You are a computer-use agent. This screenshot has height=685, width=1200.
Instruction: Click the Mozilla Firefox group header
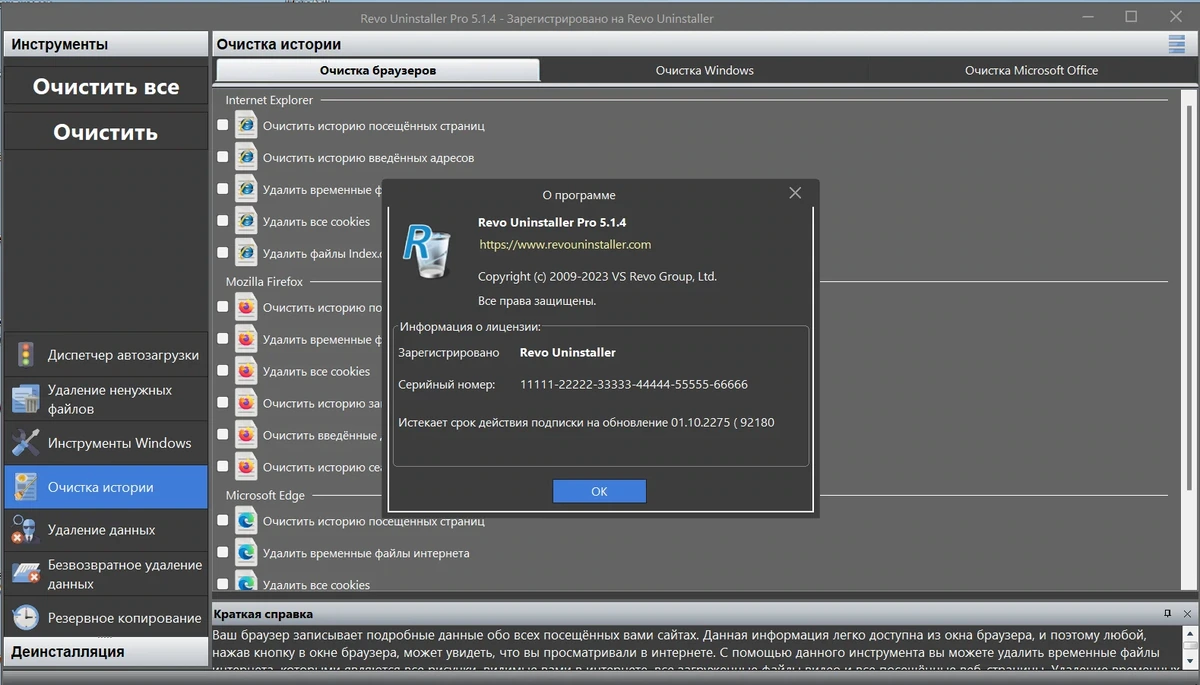coord(264,282)
